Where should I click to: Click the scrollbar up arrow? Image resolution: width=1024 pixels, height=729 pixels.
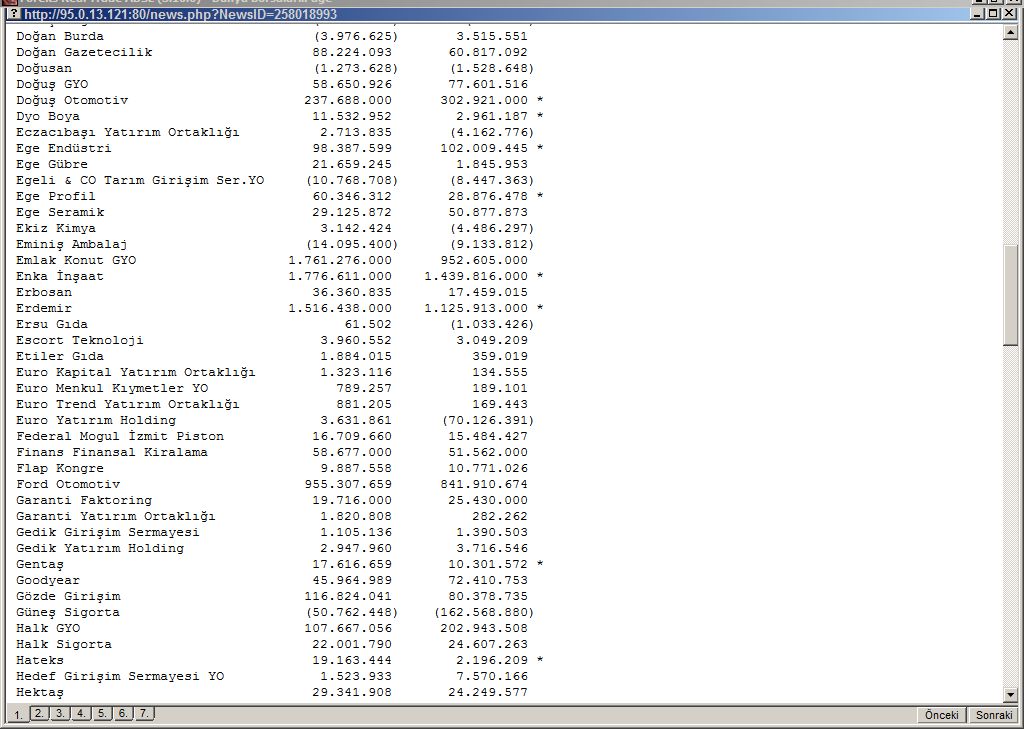pyautogui.click(x=1011, y=31)
